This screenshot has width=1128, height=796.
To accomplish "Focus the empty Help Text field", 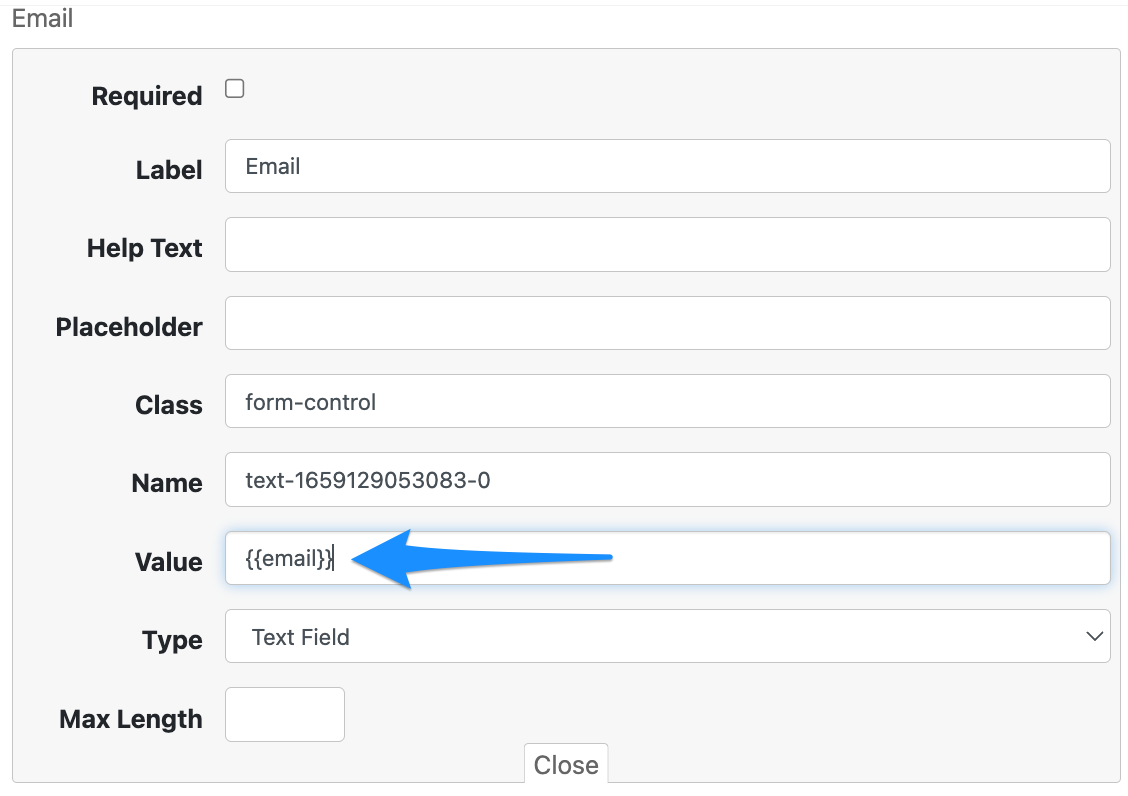I will coord(667,244).
